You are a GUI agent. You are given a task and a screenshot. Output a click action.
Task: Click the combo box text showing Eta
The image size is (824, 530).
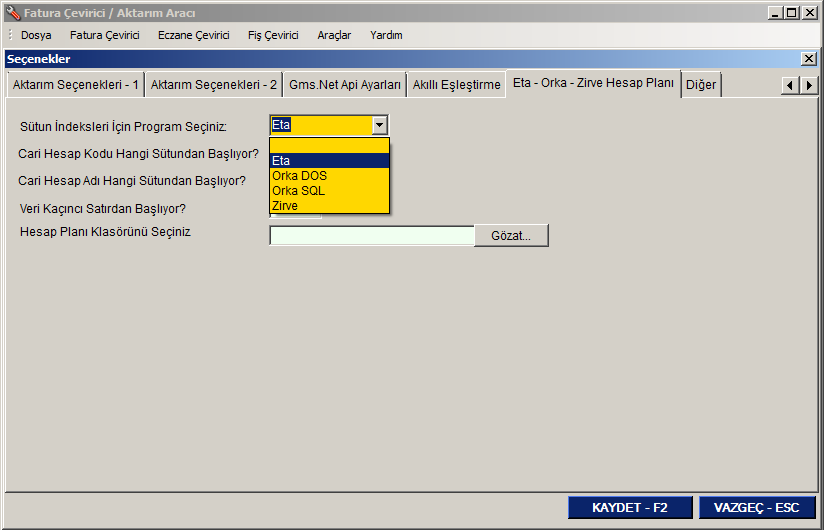281,125
